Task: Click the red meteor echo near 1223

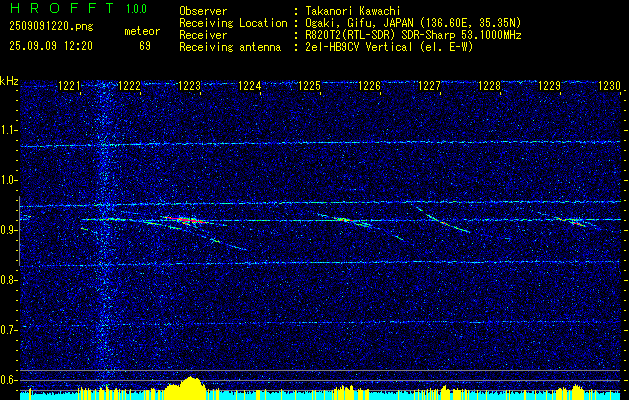Action: point(185,220)
